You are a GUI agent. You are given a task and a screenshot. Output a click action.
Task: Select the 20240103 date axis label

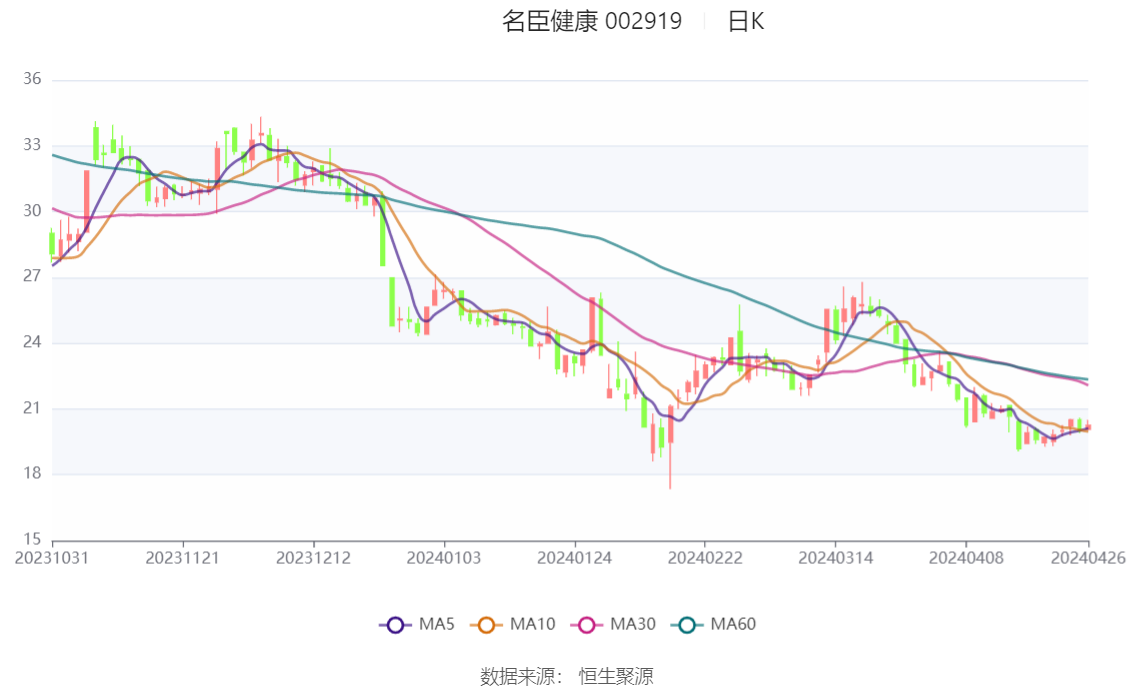click(x=444, y=557)
